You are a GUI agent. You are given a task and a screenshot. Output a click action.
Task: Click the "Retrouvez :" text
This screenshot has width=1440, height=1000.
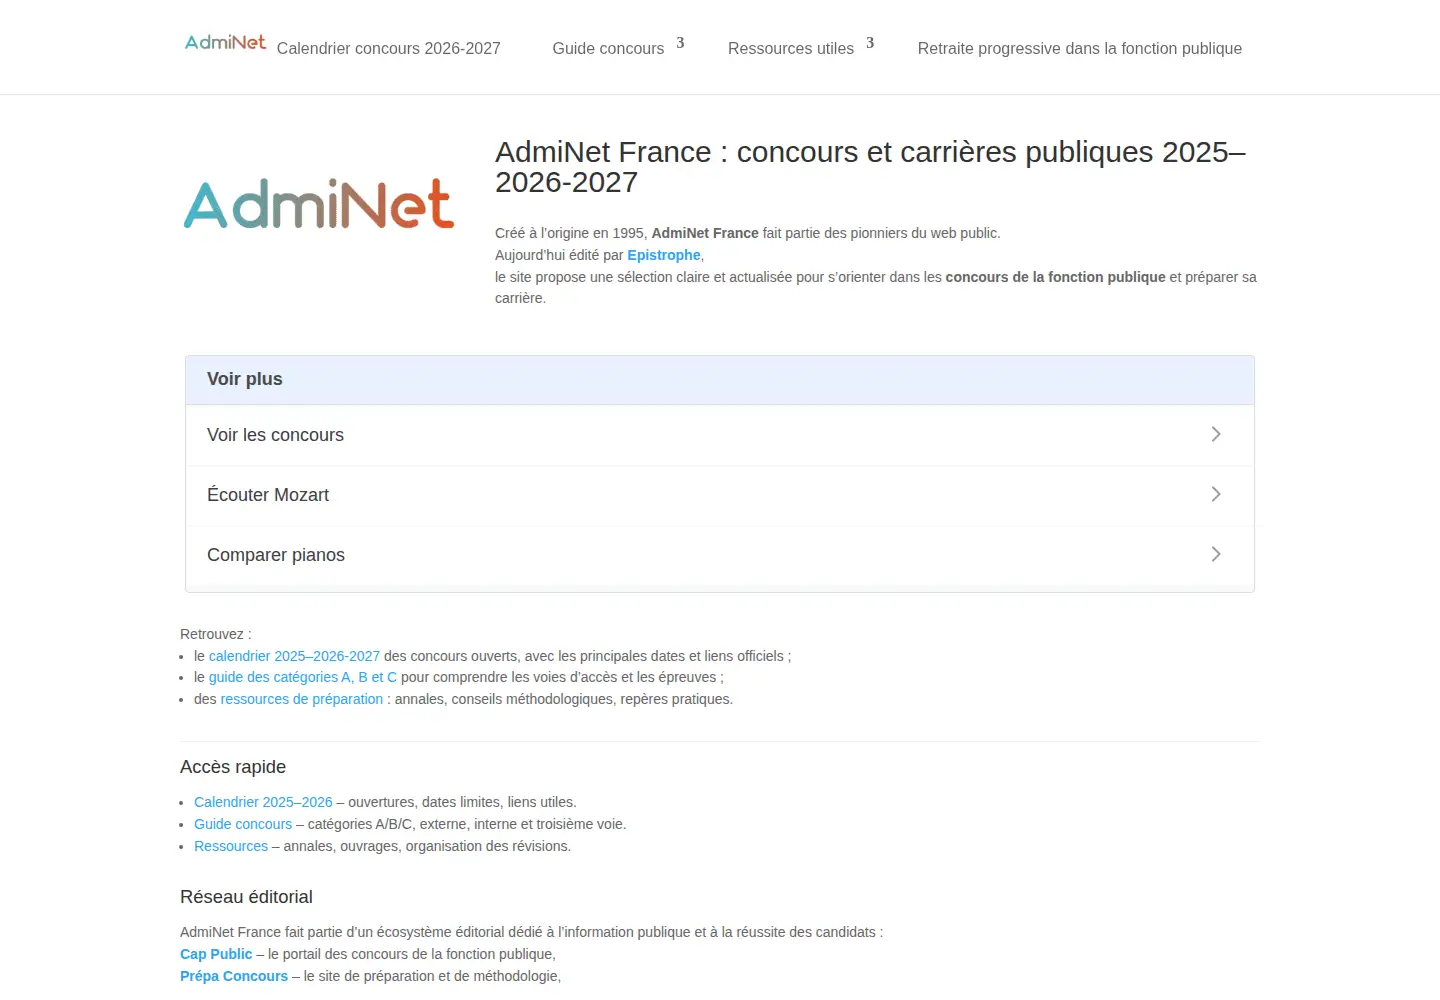(x=216, y=634)
